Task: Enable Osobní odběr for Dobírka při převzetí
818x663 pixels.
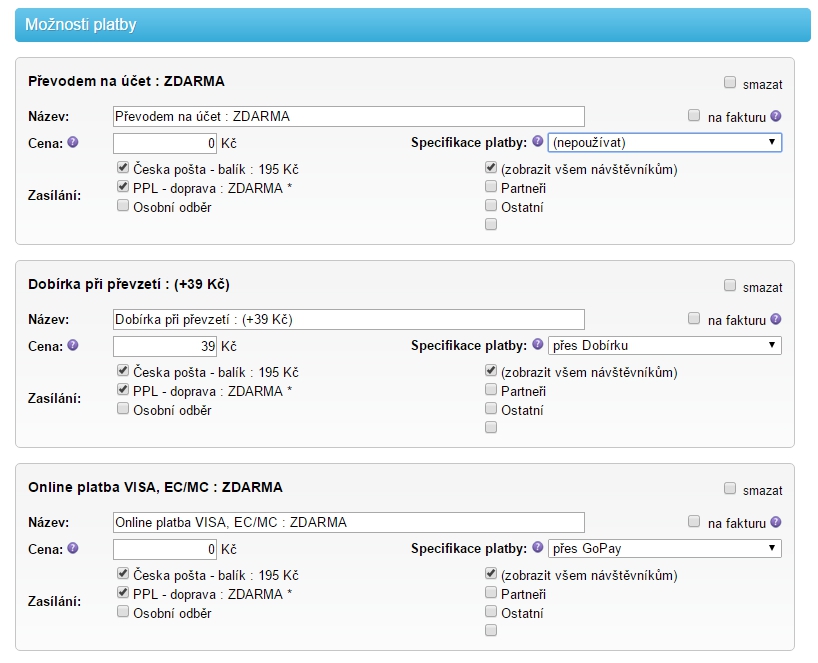Action: tap(123, 409)
